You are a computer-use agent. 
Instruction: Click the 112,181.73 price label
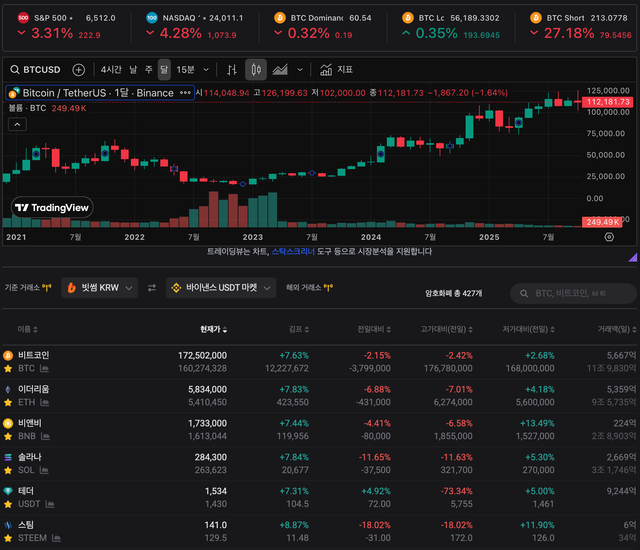click(x=608, y=102)
